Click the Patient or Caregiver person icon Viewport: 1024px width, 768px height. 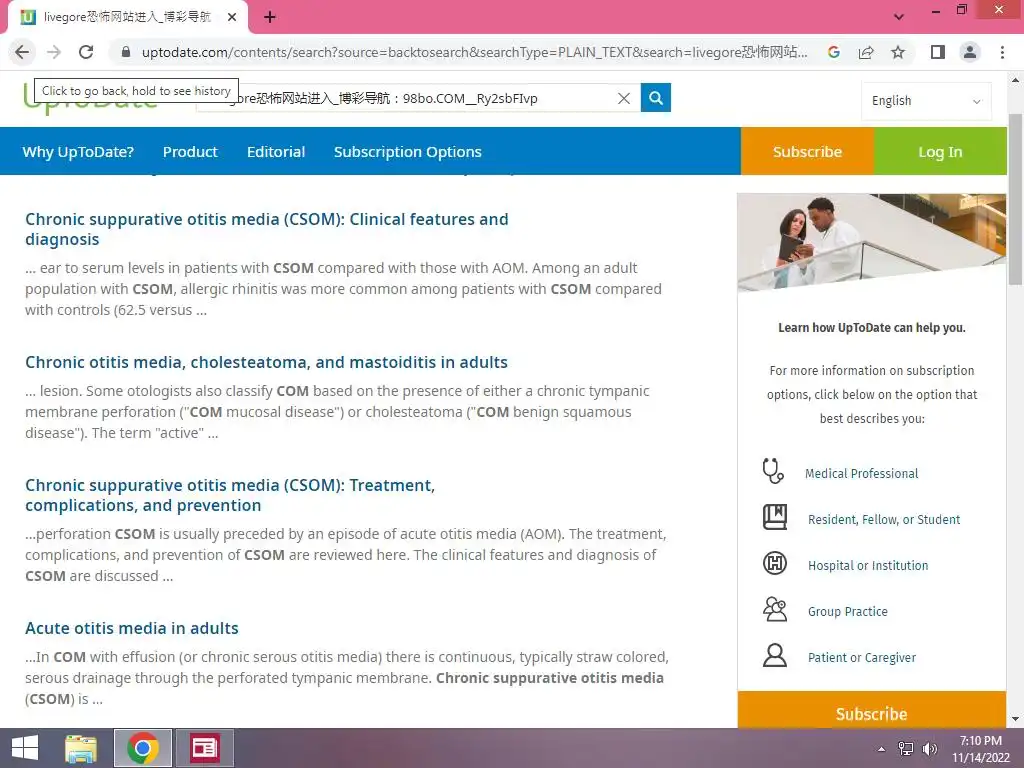[x=775, y=655]
